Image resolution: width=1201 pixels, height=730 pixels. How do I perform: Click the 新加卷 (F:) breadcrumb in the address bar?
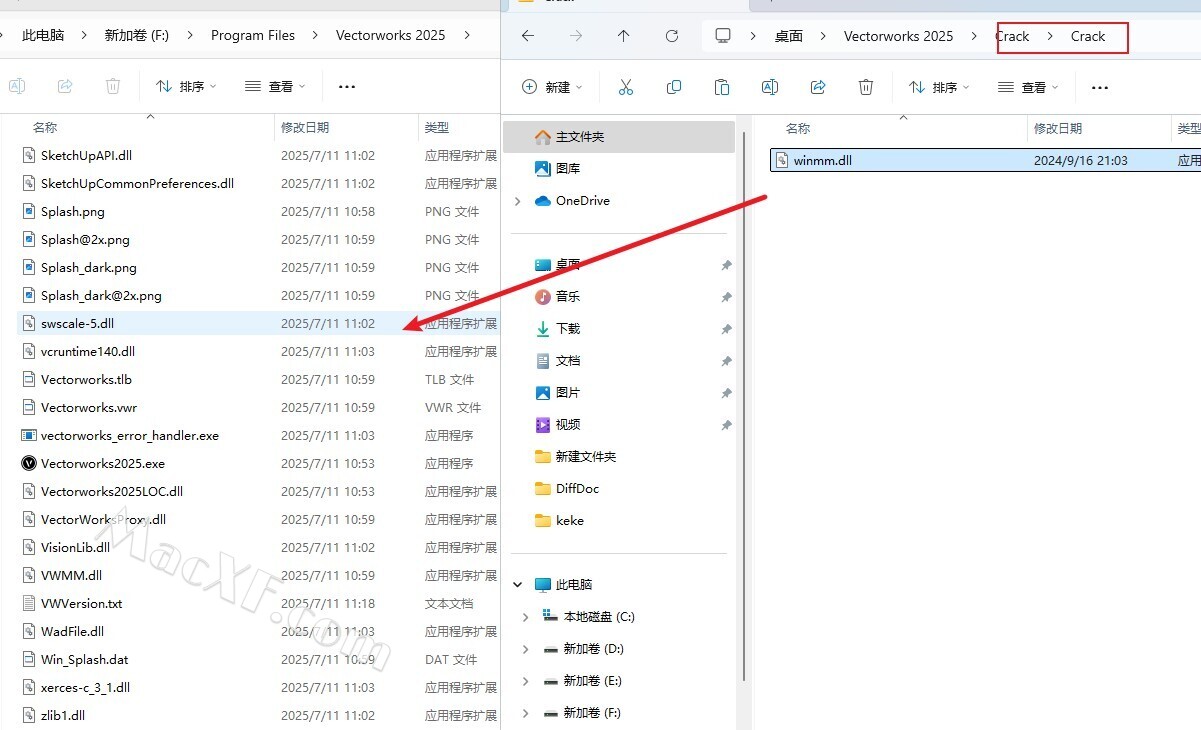click(137, 35)
